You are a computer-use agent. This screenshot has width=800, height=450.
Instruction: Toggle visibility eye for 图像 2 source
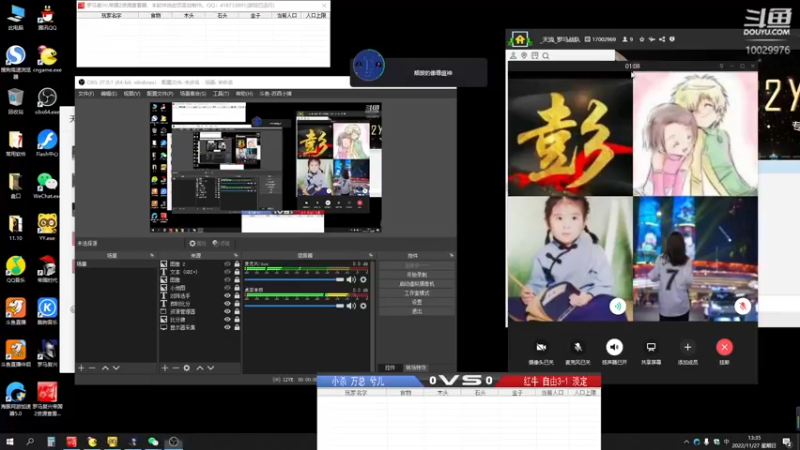pos(228,264)
